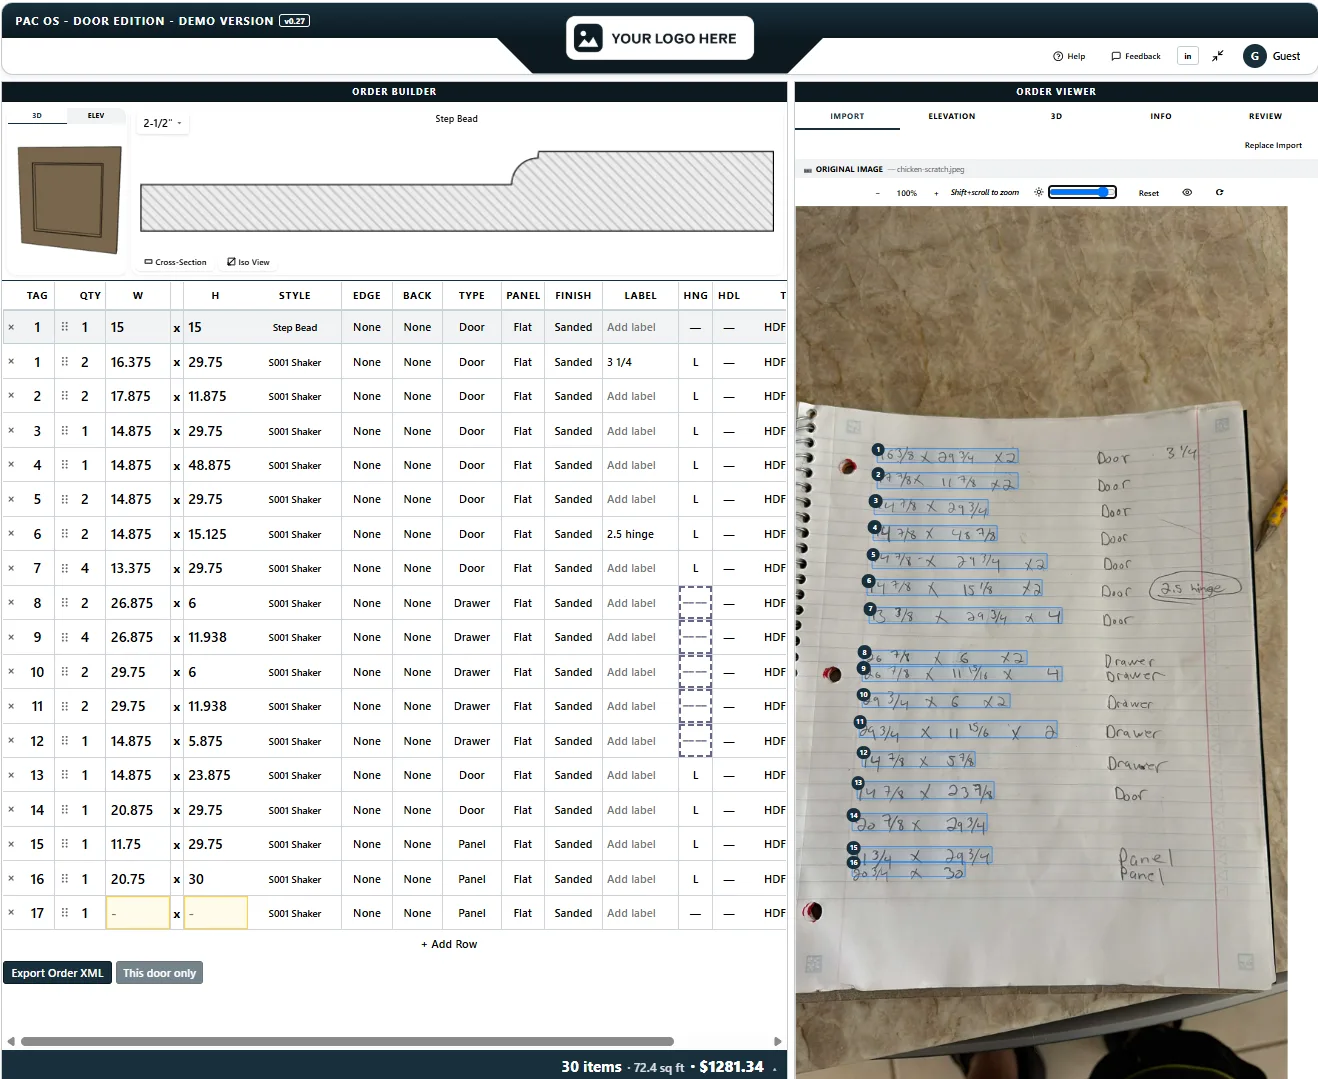Select marker 11 on the imported image

(860, 721)
